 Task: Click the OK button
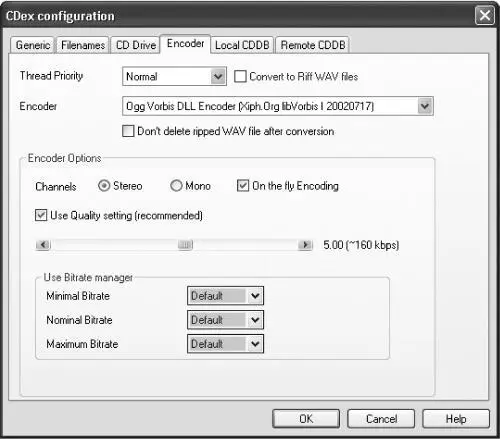tap(306, 419)
